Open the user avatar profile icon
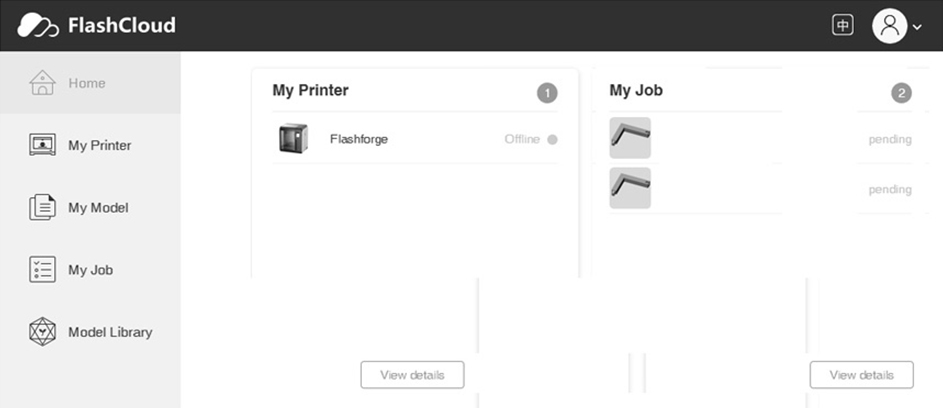Viewport: 943px width, 408px height. (889, 26)
